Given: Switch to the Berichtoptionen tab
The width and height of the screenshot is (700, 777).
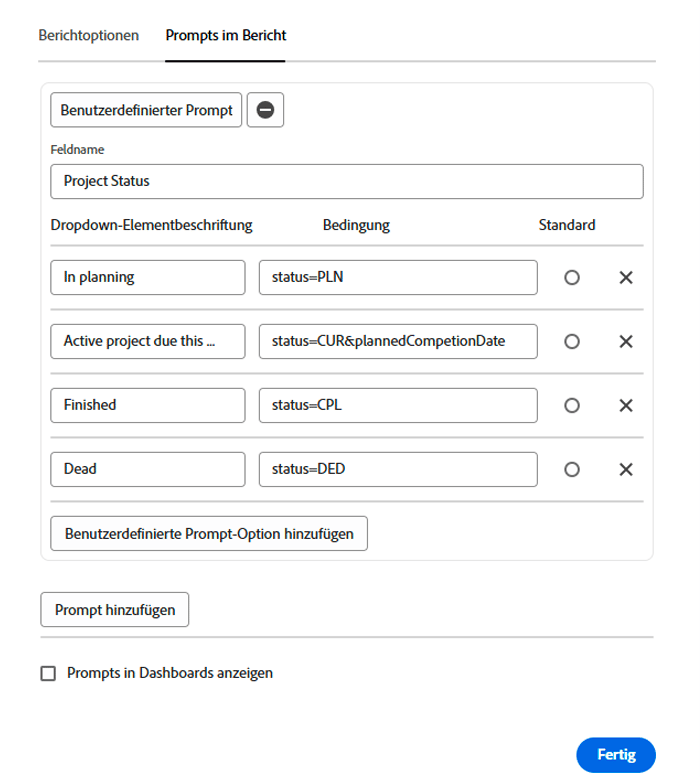Looking at the screenshot, I should (x=88, y=35).
